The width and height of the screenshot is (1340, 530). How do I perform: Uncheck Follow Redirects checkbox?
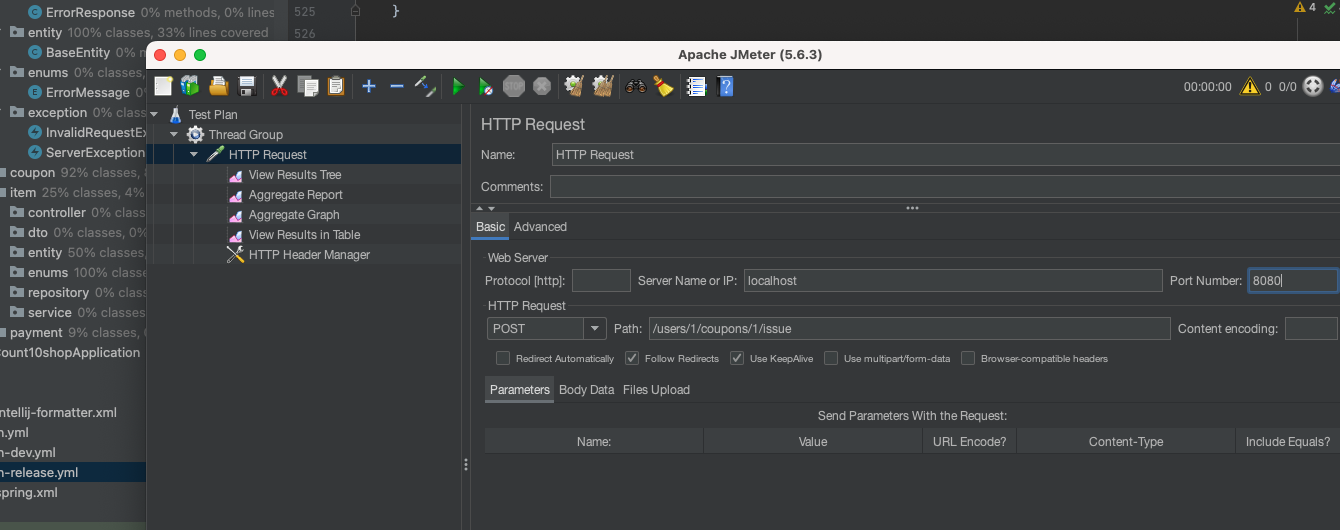(x=632, y=358)
